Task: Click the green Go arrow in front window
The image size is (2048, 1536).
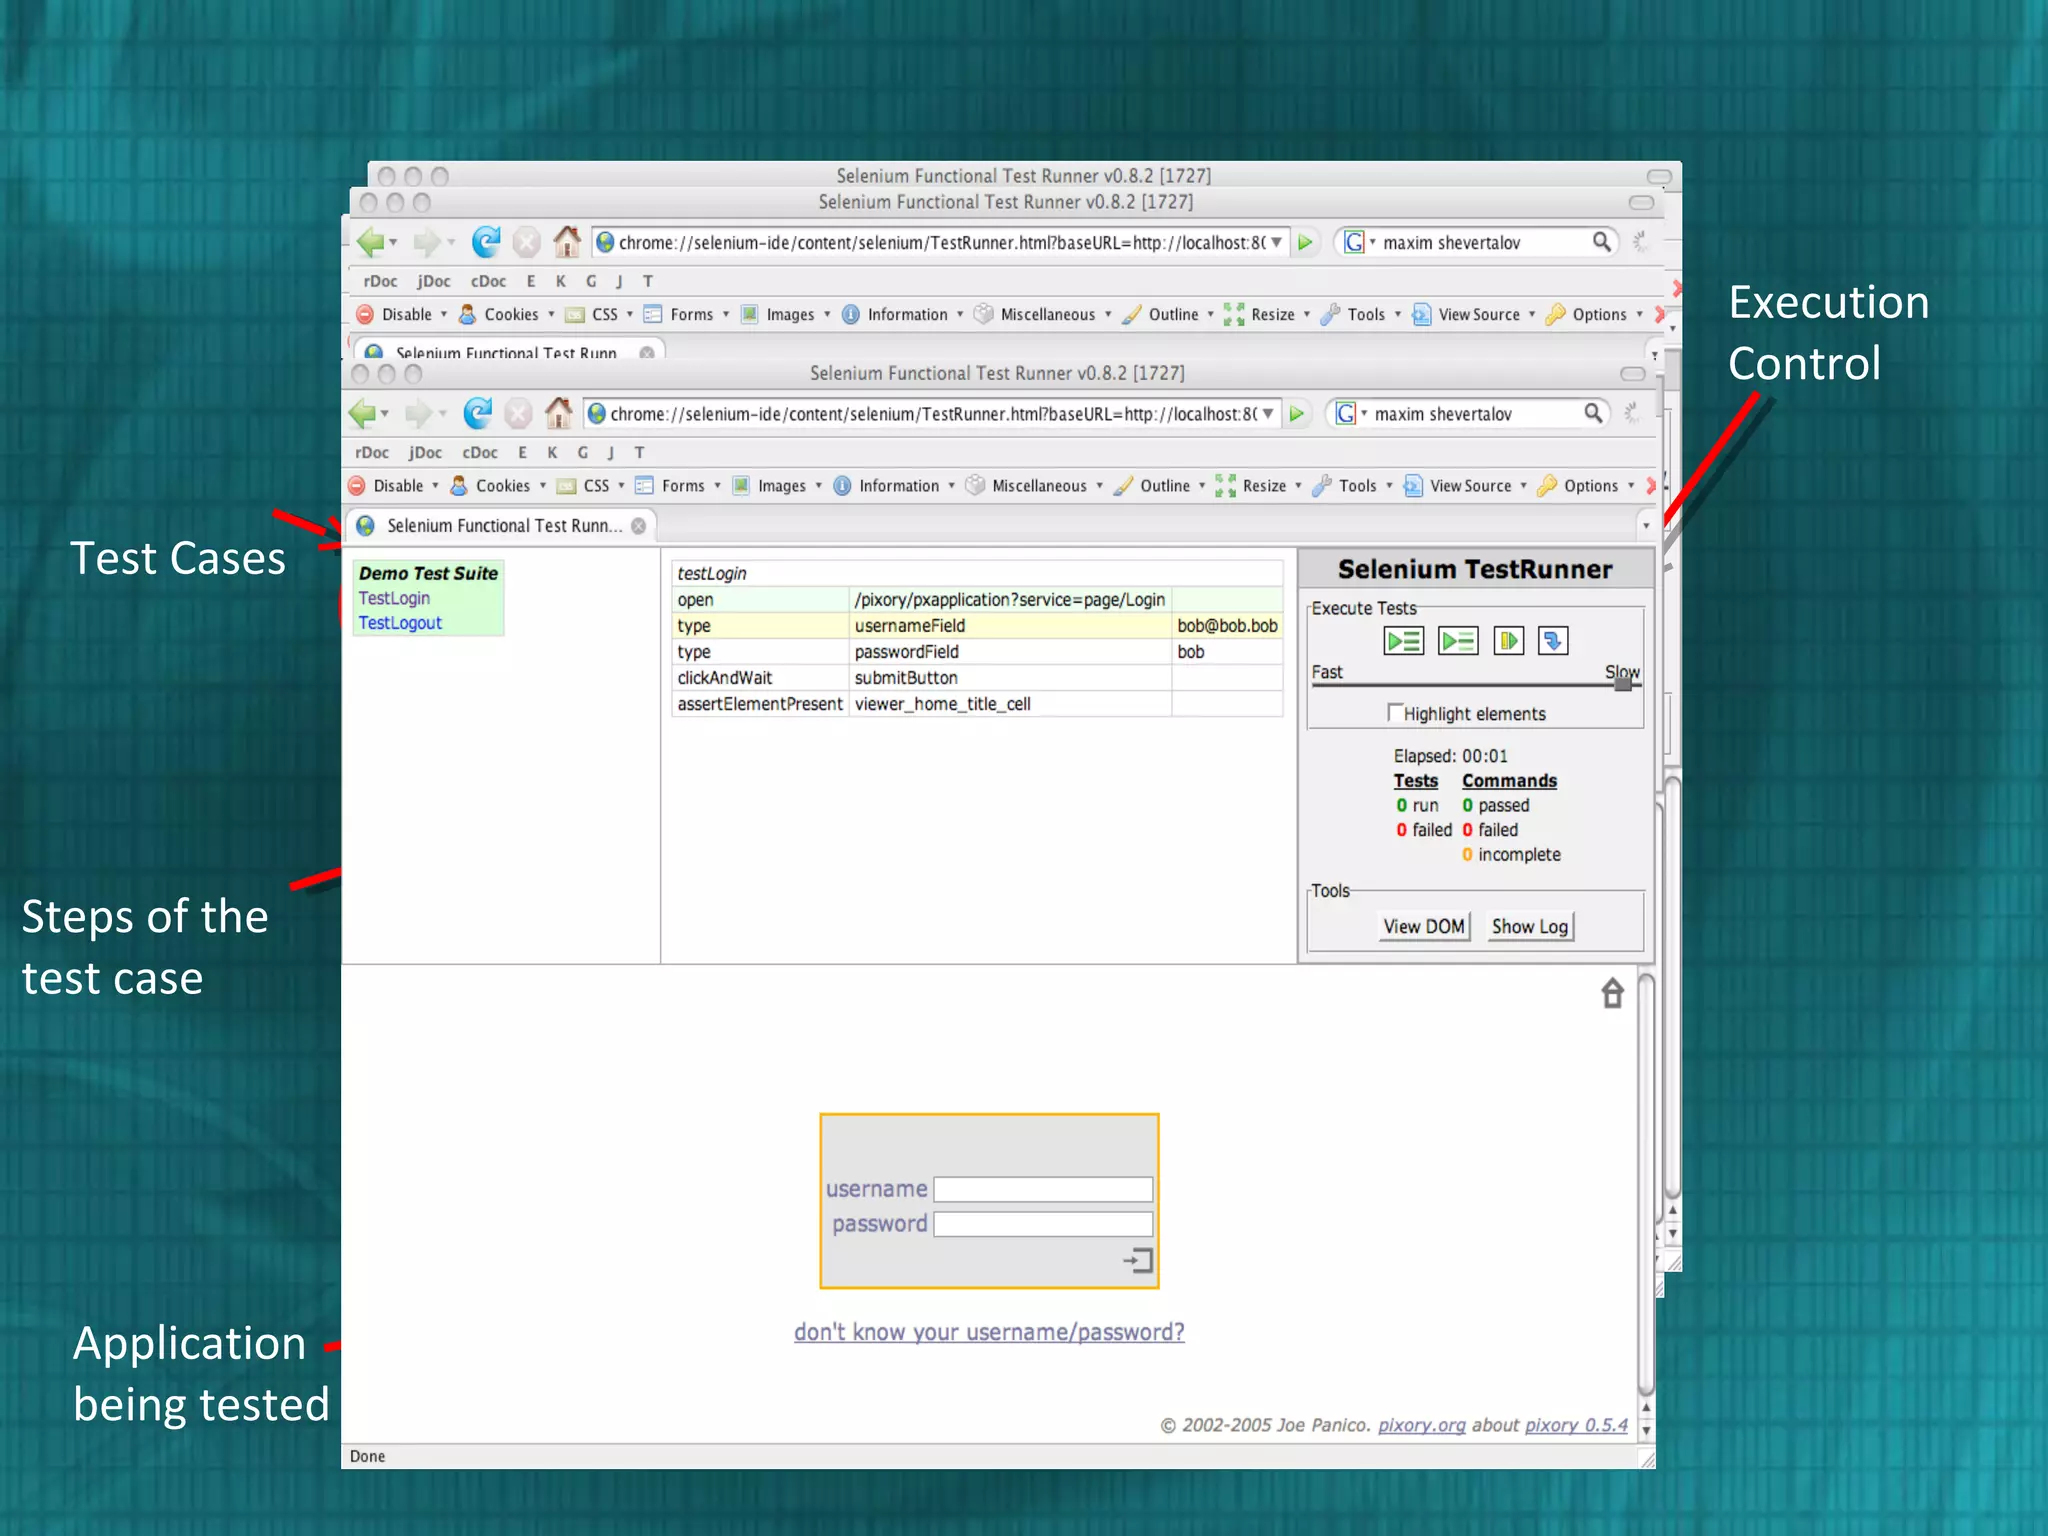Action: click(1297, 414)
